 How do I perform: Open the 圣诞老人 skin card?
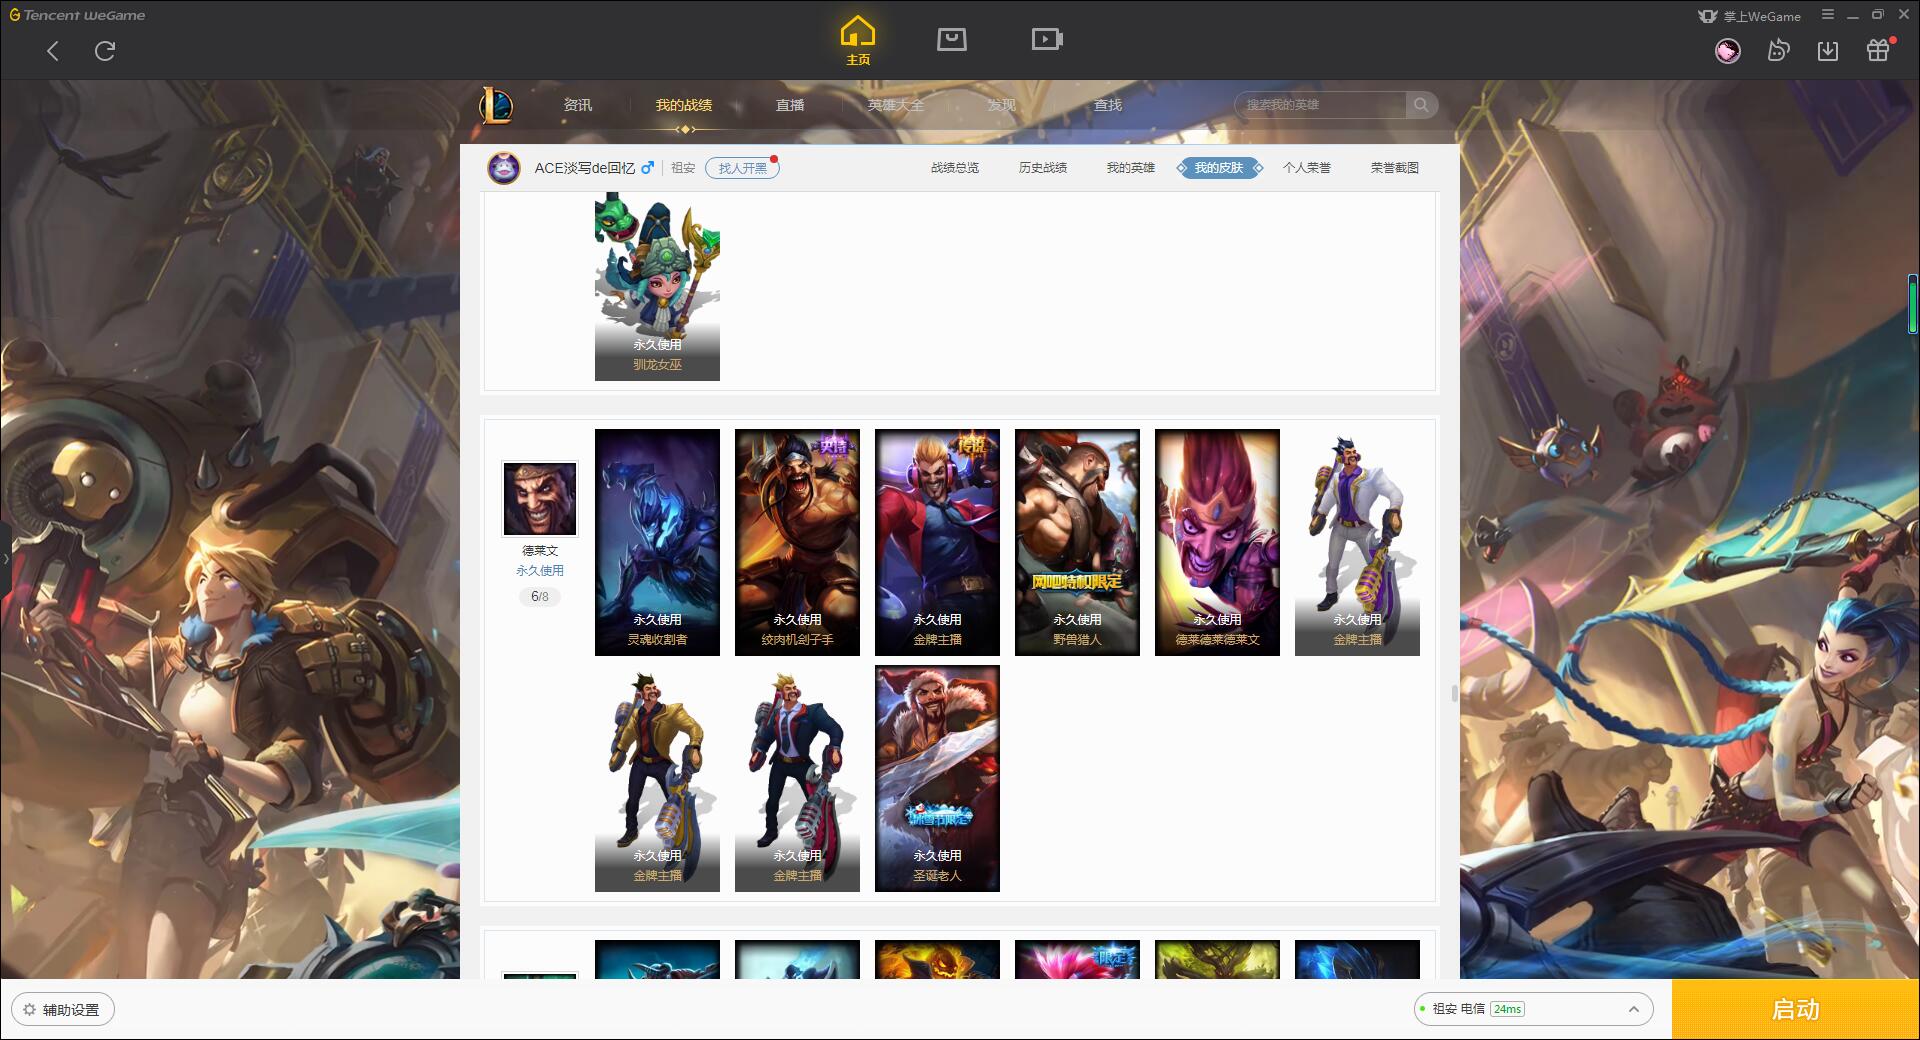937,778
